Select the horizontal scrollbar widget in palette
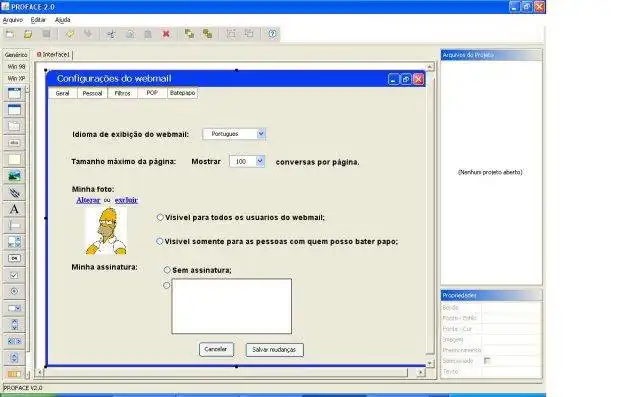This screenshot has height=397, width=640. point(14,341)
